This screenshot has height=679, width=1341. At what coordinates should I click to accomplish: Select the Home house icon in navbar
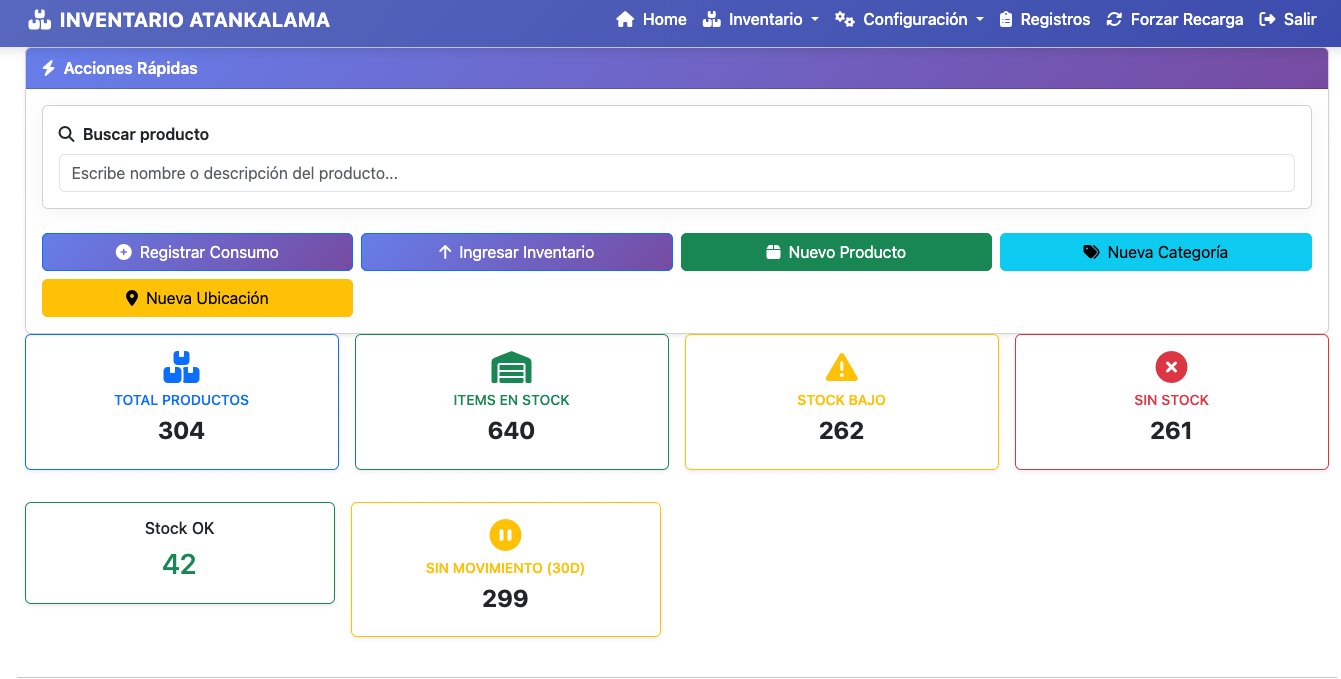(625, 19)
